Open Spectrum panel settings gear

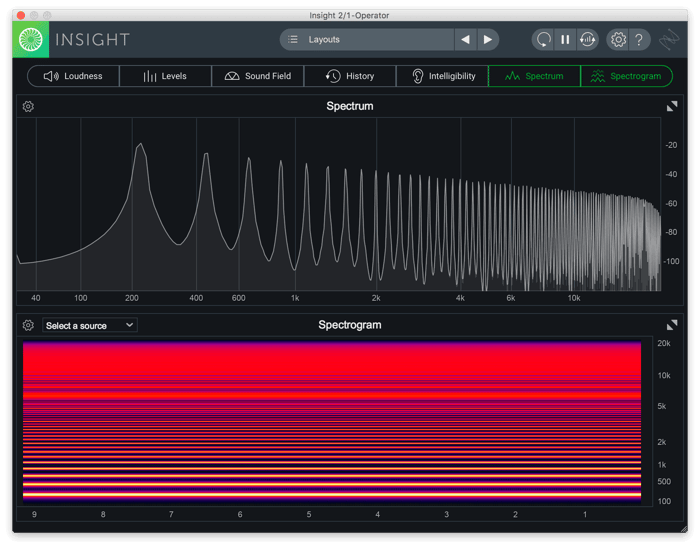click(x=28, y=107)
